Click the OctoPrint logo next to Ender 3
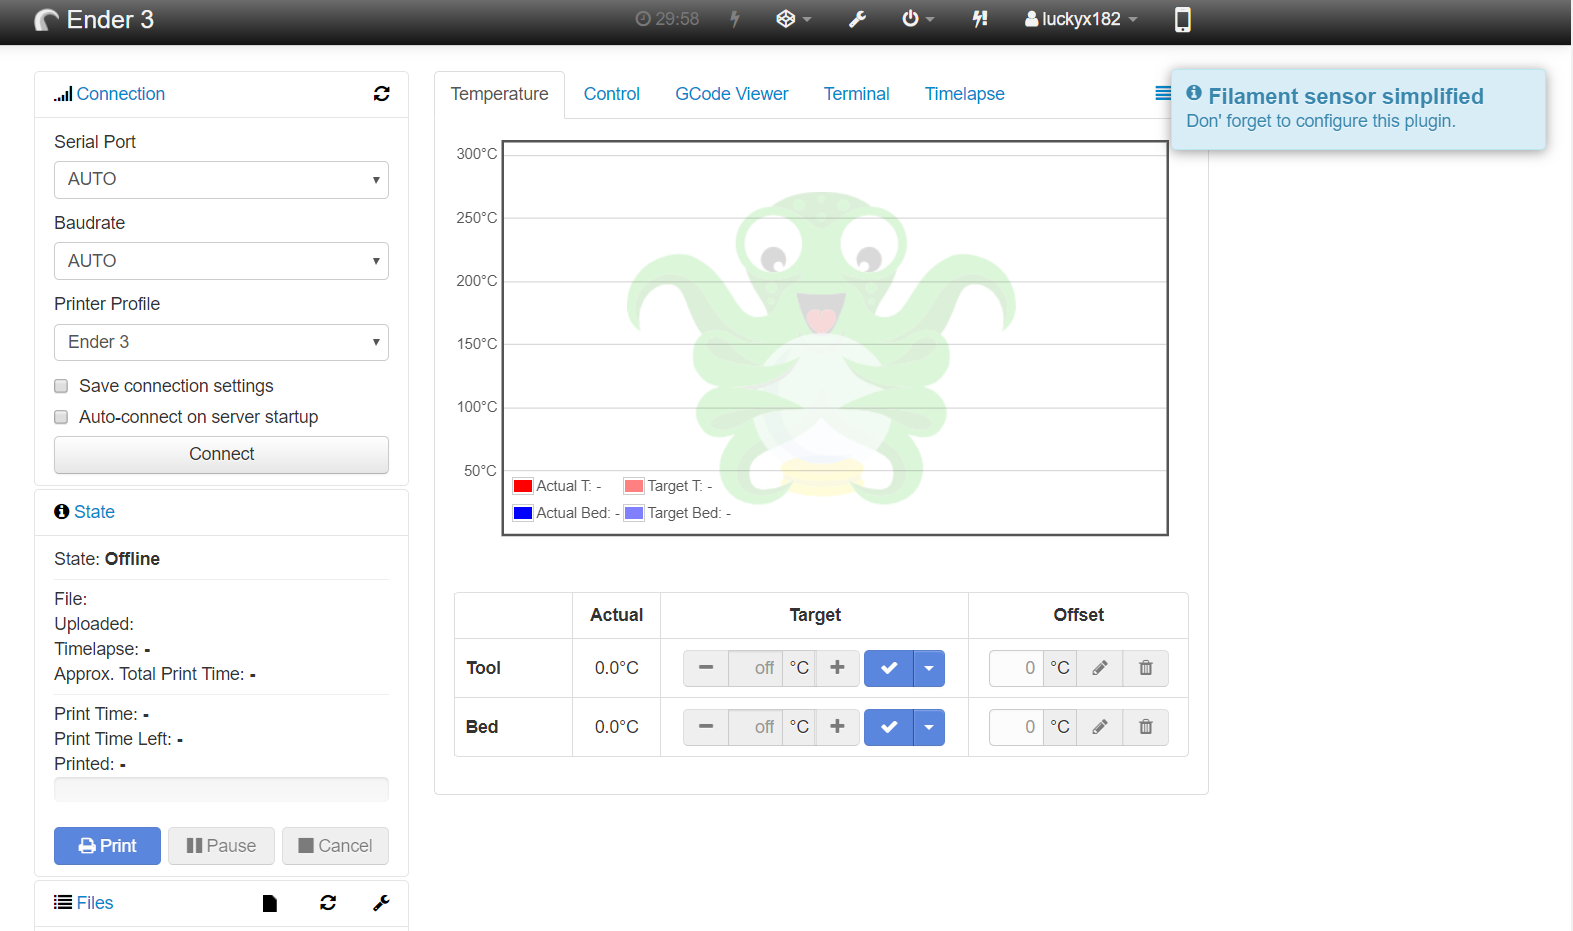The image size is (1573, 931). pyautogui.click(x=47, y=20)
